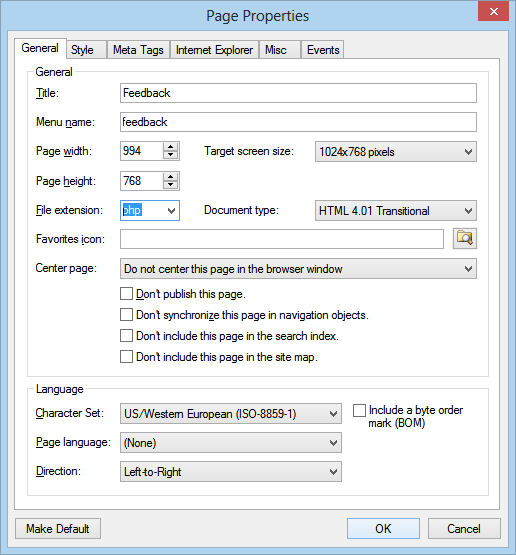This screenshot has width=516, height=555.
Task: Open the Center page dropdown
Action: click(298, 269)
